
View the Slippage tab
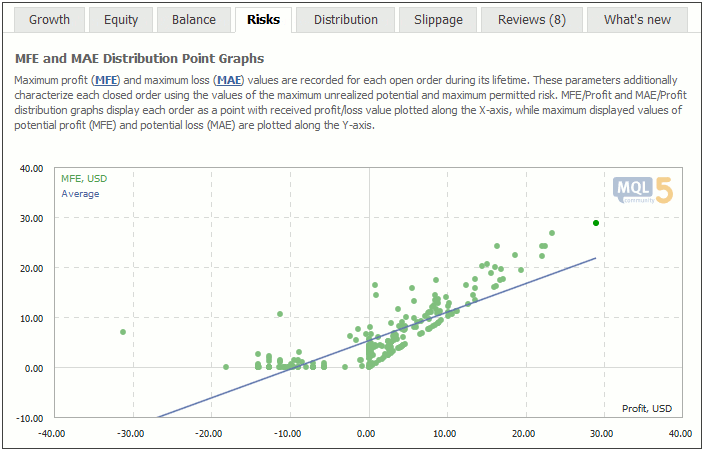click(x=438, y=20)
